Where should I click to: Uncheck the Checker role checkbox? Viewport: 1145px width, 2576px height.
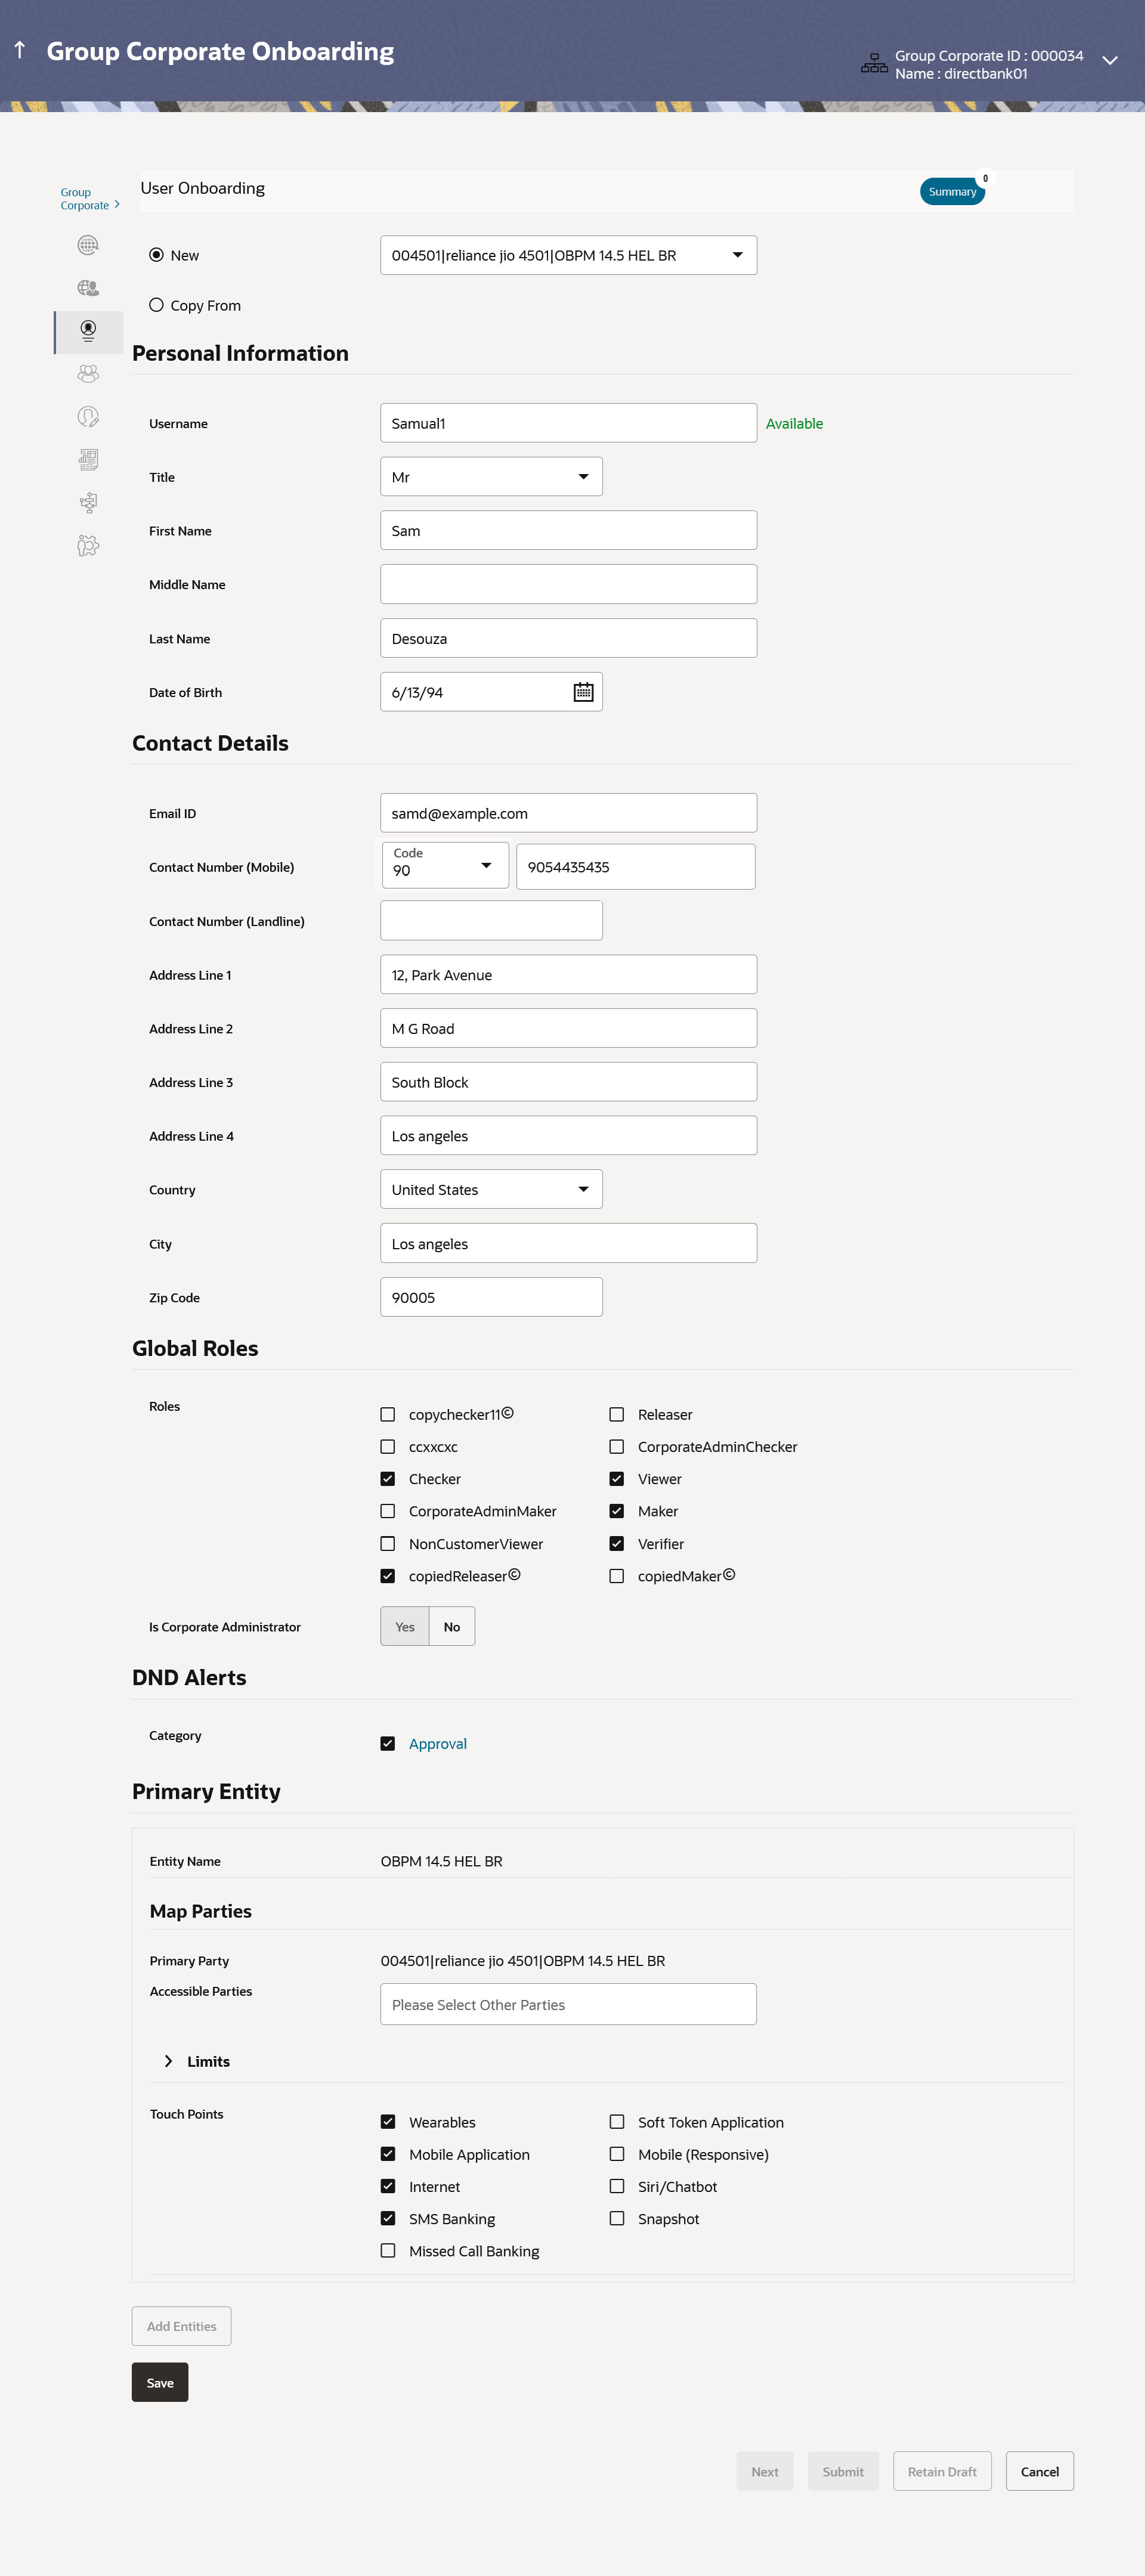click(387, 1479)
